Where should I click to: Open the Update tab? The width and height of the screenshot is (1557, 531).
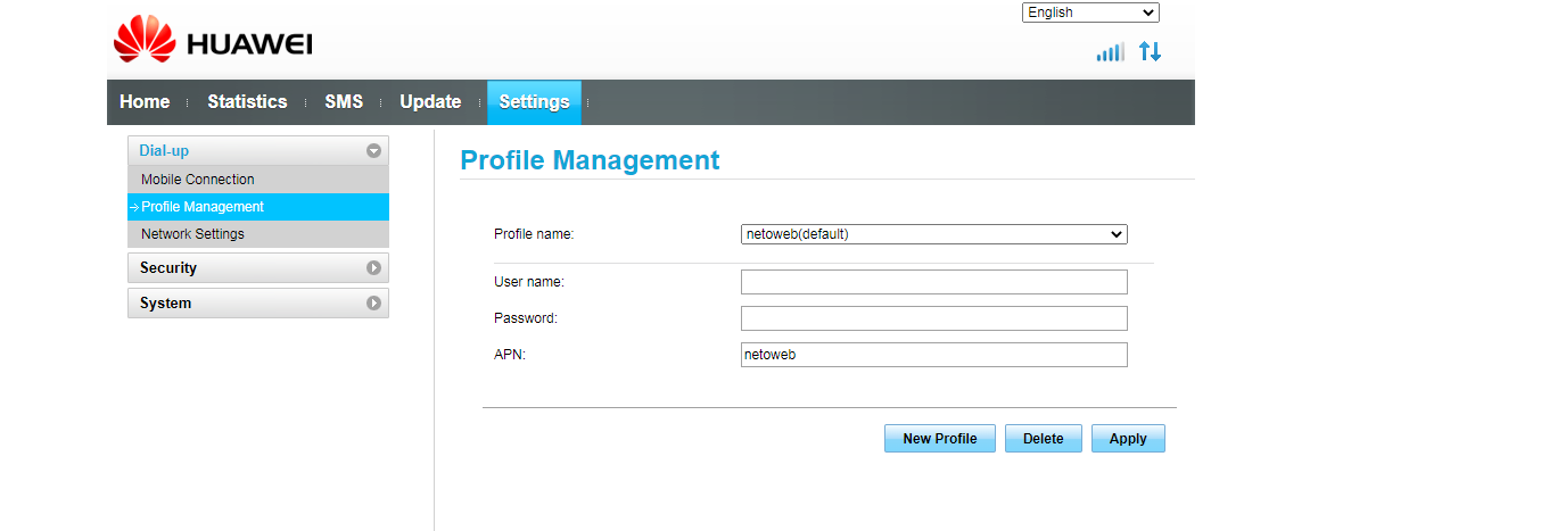pyautogui.click(x=430, y=102)
